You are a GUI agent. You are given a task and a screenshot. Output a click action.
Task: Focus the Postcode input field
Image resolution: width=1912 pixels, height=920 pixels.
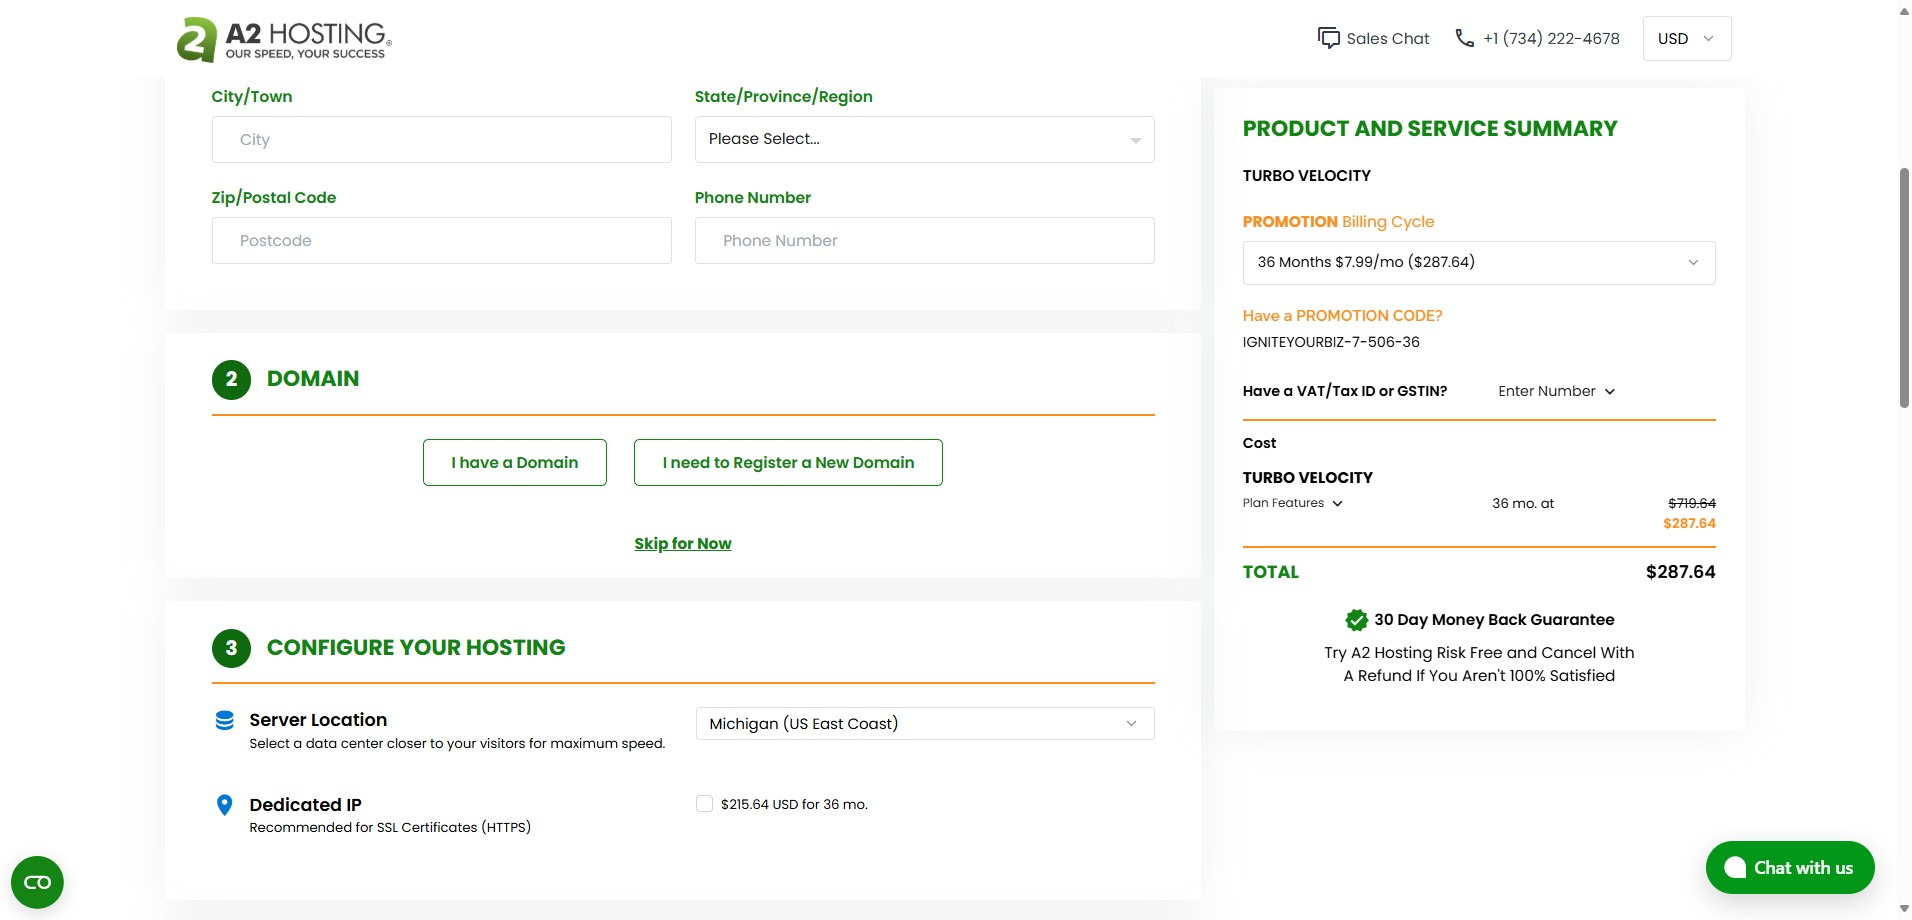(x=441, y=240)
